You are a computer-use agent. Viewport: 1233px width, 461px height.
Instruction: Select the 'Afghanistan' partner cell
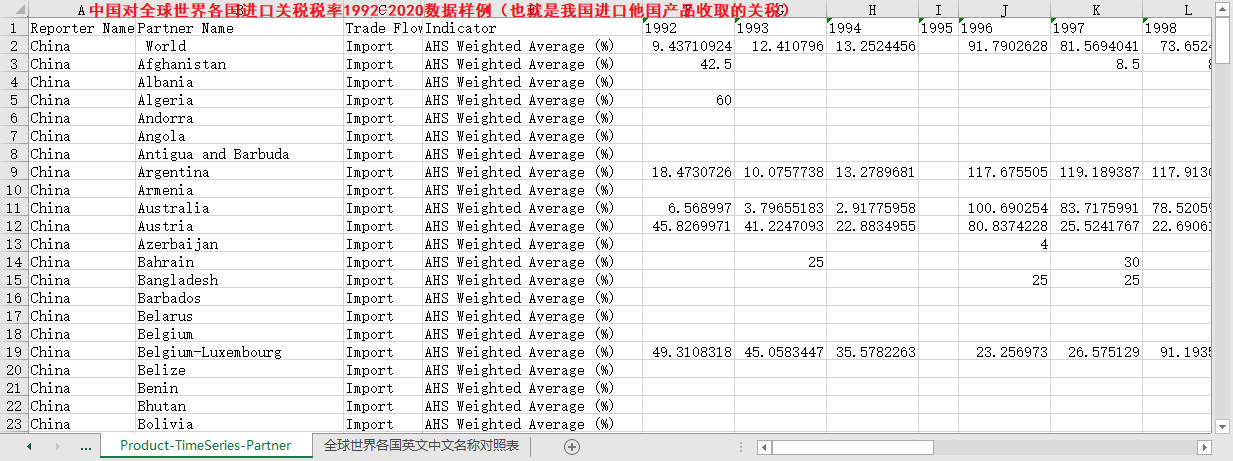coord(240,64)
